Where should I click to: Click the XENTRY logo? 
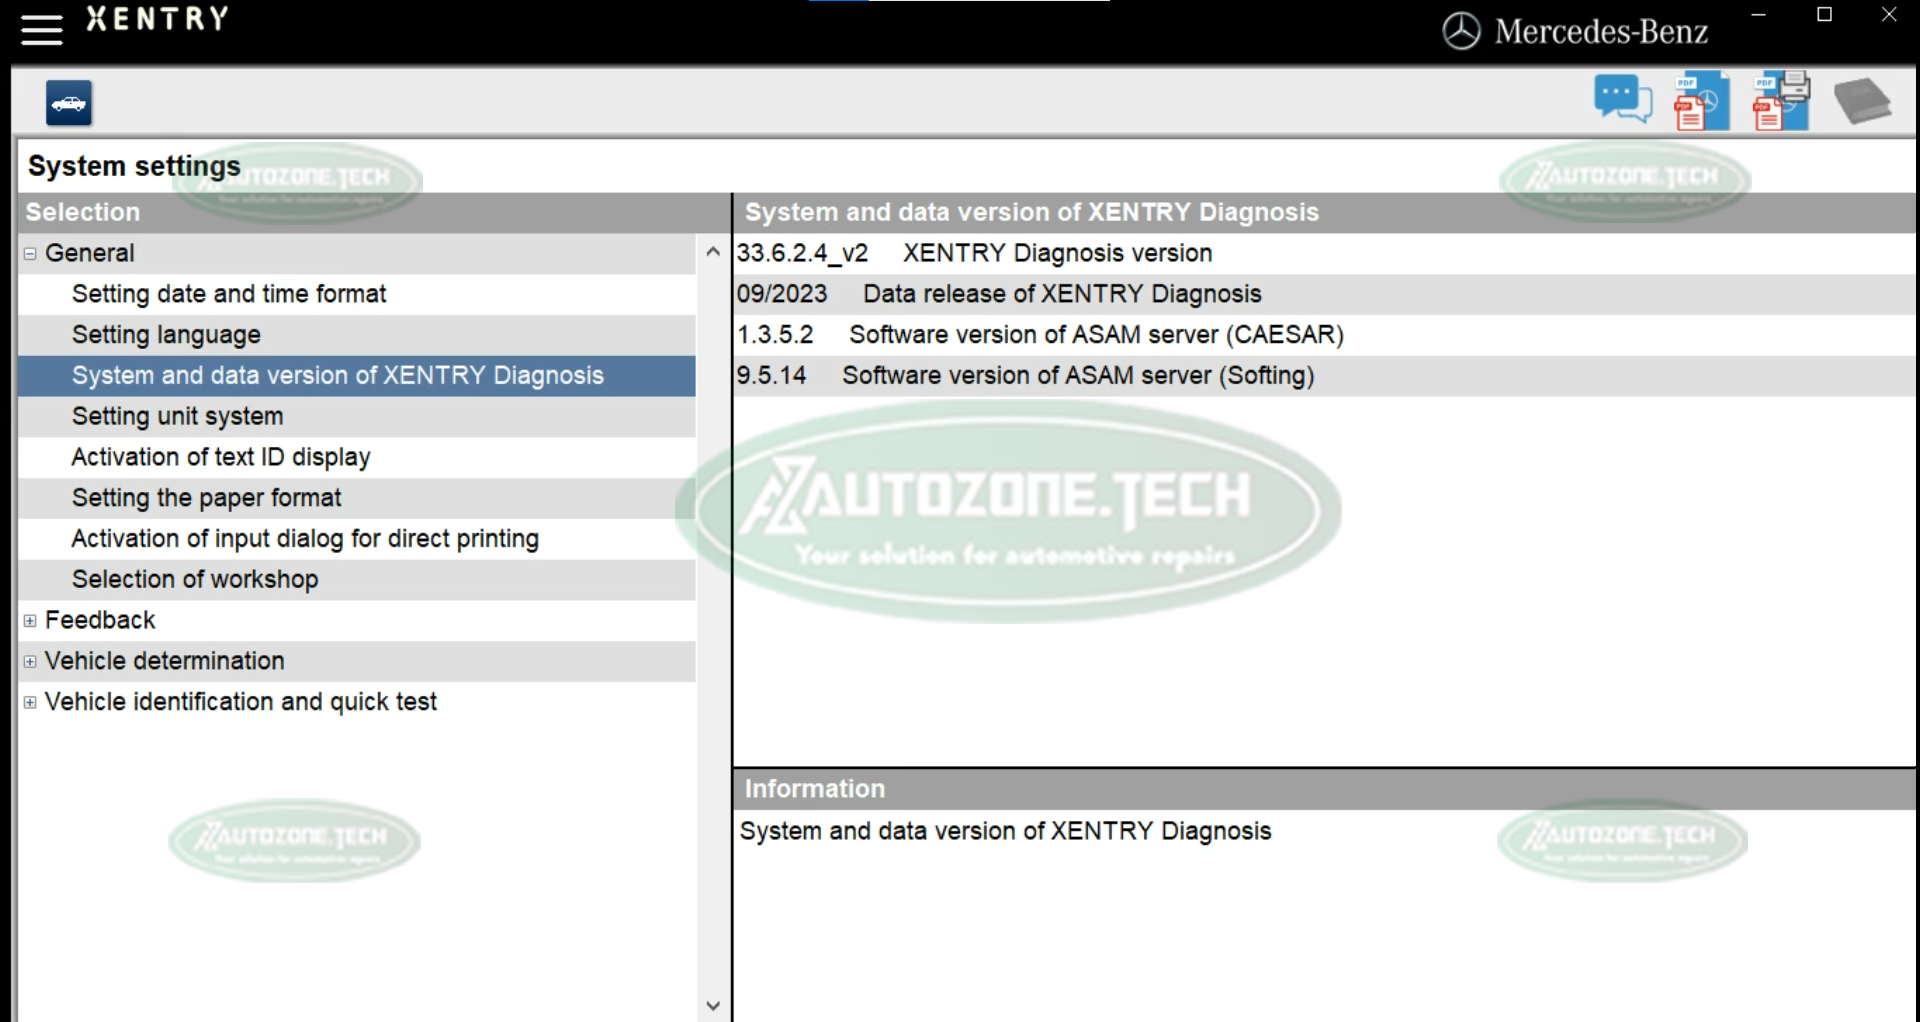coord(156,18)
